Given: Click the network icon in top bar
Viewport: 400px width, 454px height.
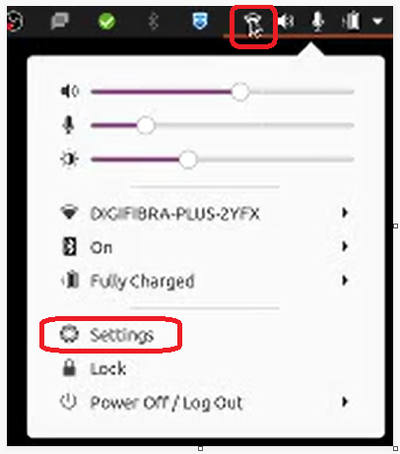Looking at the screenshot, I should pos(254,25).
